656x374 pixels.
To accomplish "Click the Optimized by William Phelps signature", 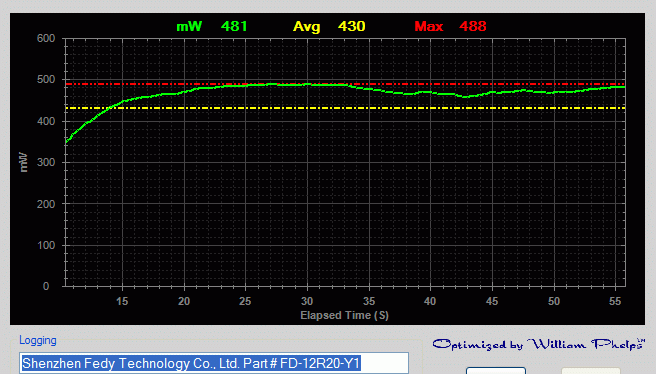I will (538, 344).
